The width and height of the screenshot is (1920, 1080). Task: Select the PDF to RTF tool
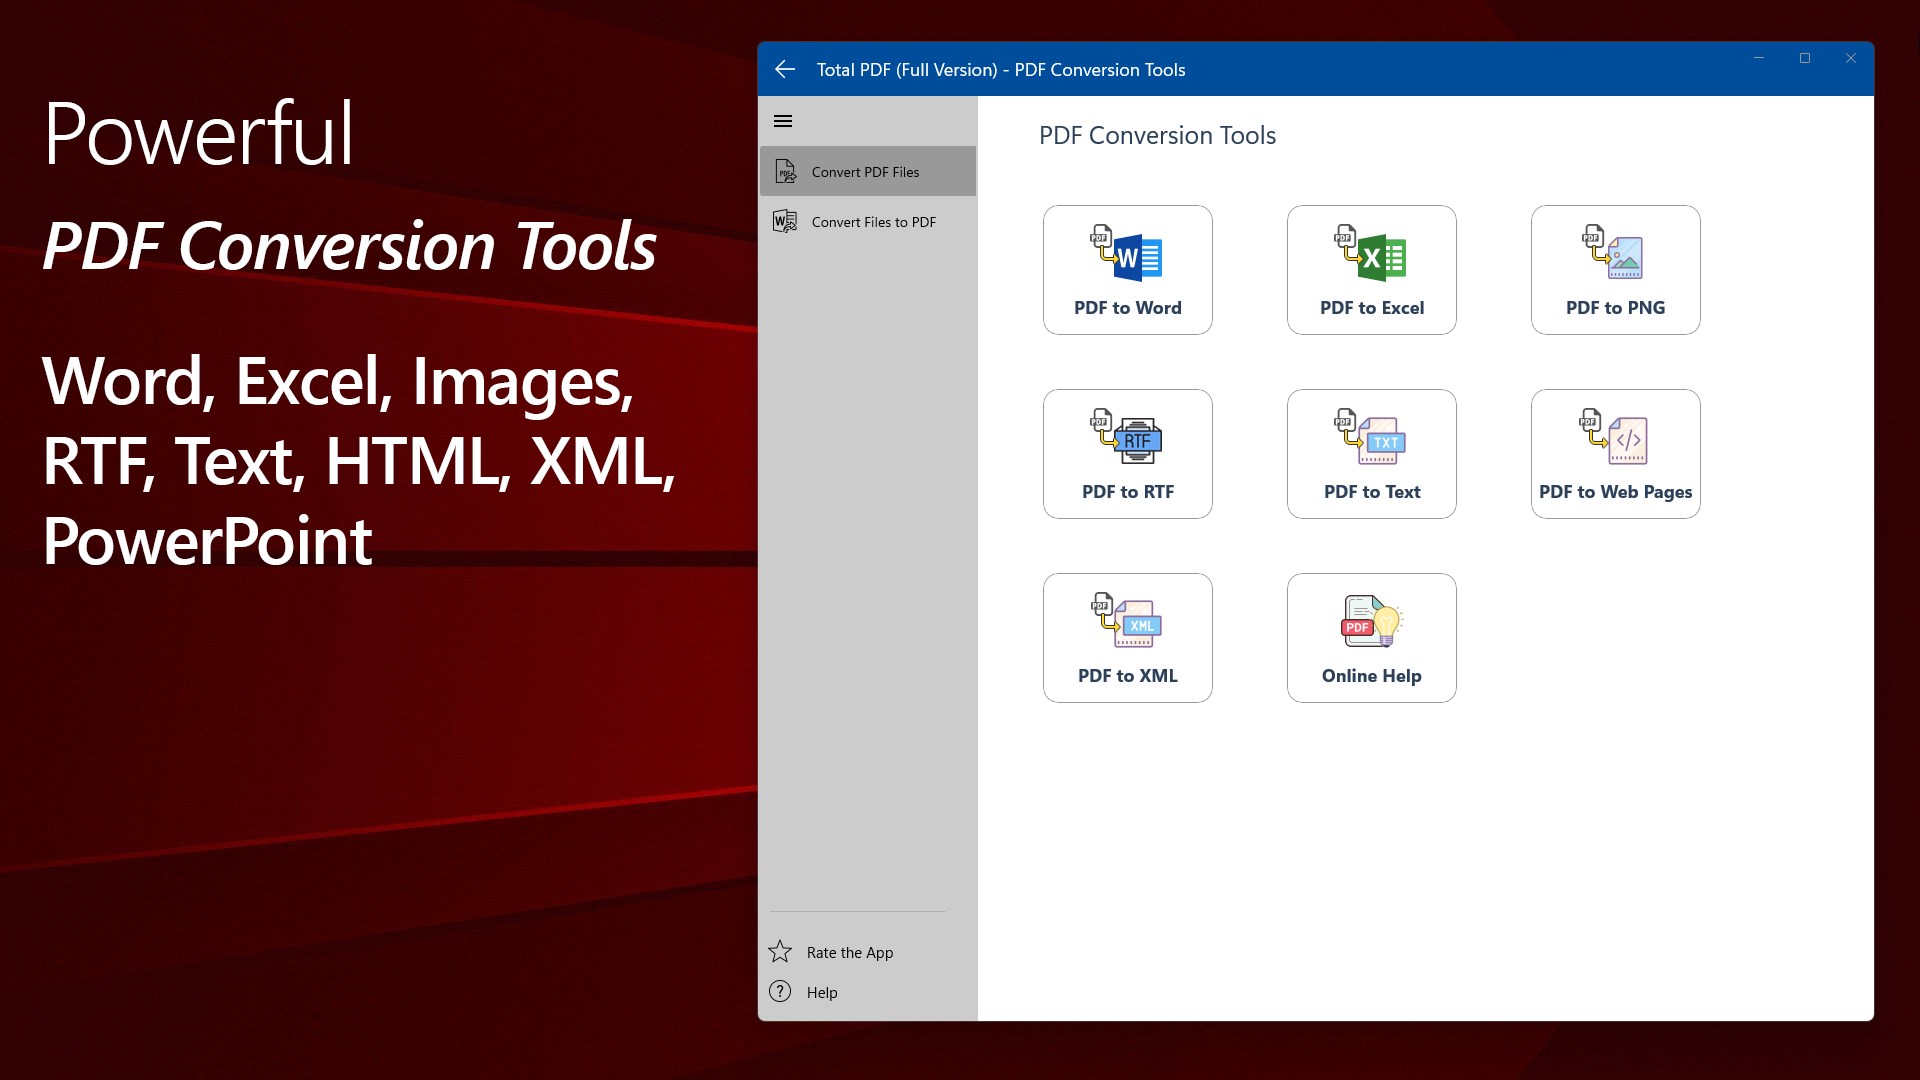tap(1127, 454)
